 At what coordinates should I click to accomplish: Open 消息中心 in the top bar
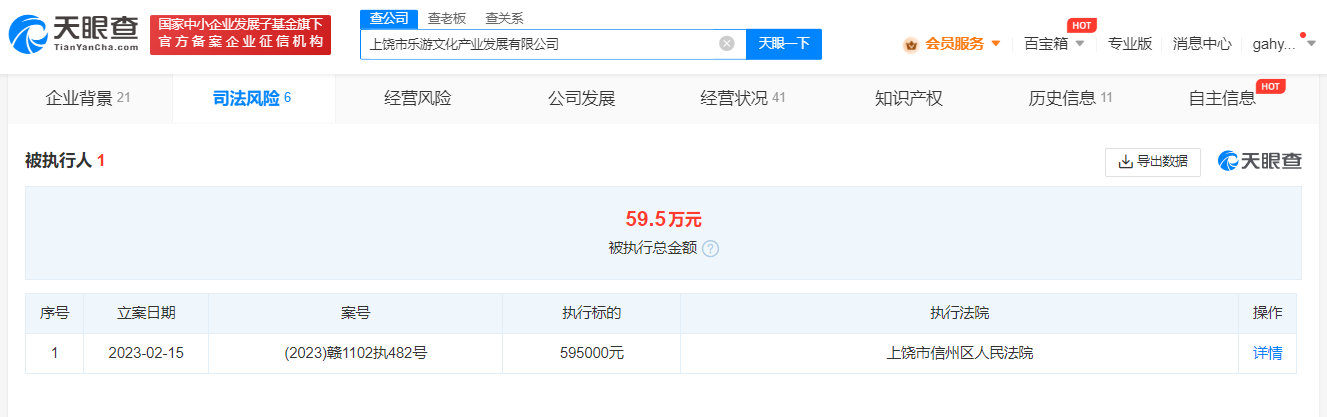[x=1201, y=44]
